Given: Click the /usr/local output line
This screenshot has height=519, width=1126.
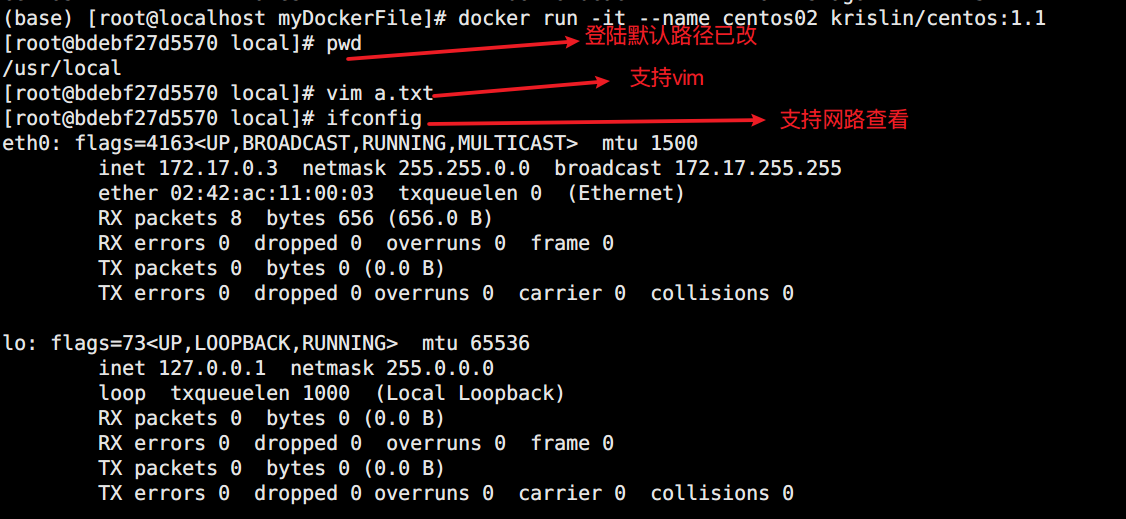Looking at the screenshot, I should [62, 68].
